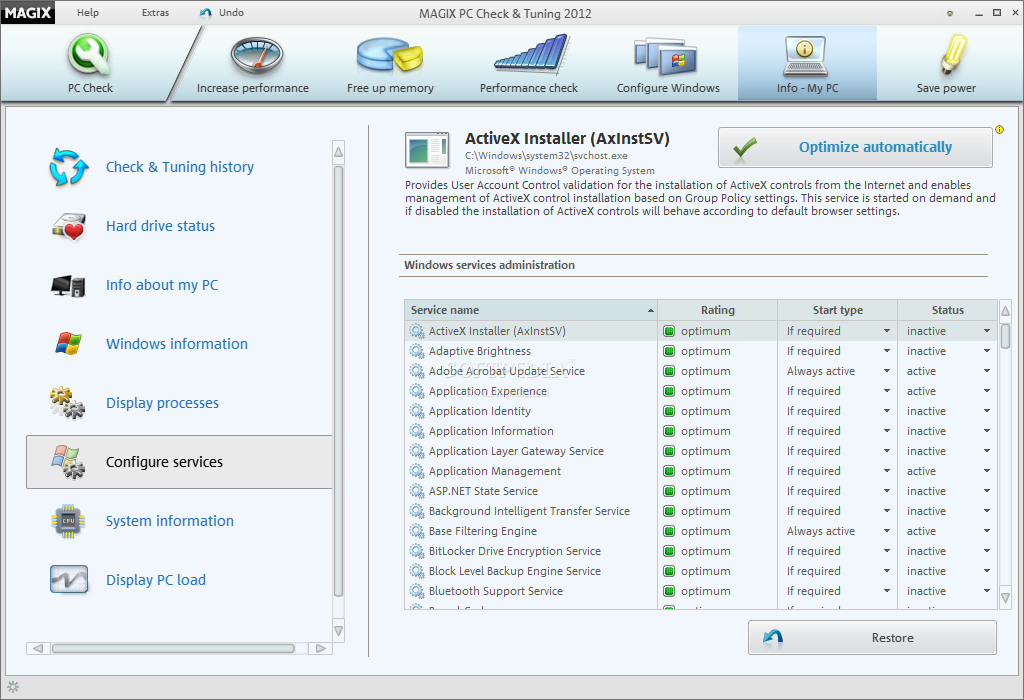Viewport: 1024px width, 700px height.
Task: Open Start type dropdown for ActiveX Installer
Action: tap(886, 331)
